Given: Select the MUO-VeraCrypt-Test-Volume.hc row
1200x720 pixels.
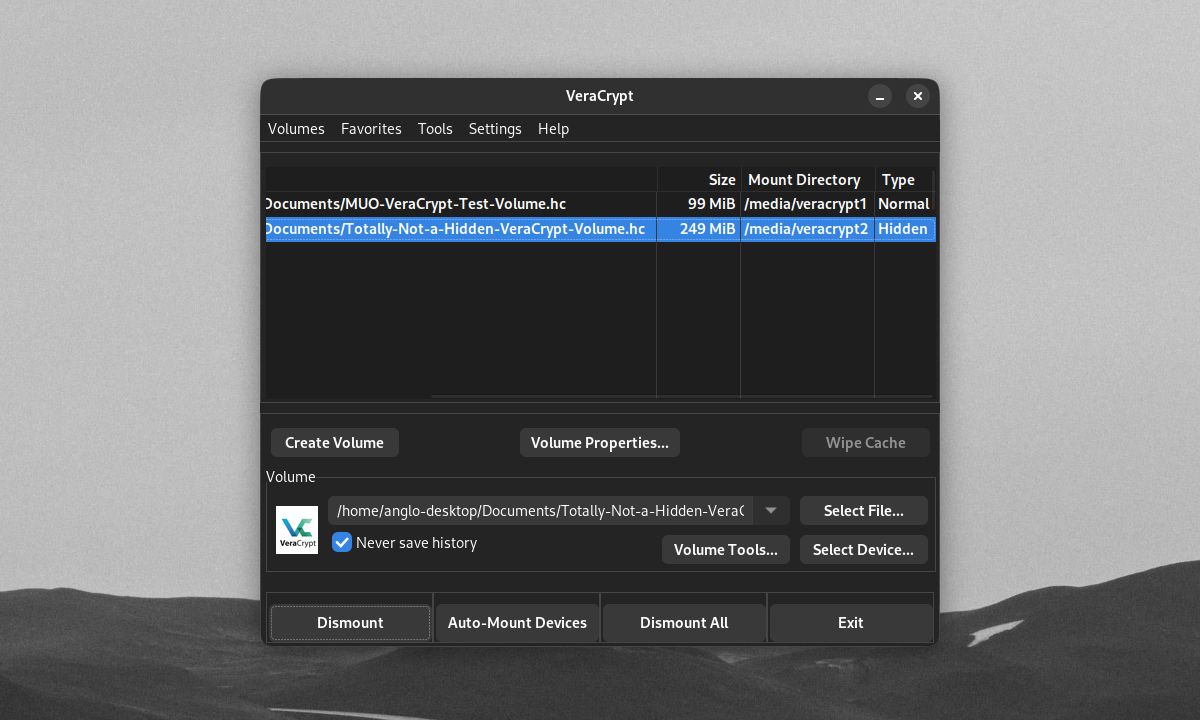Looking at the screenshot, I should point(600,204).
